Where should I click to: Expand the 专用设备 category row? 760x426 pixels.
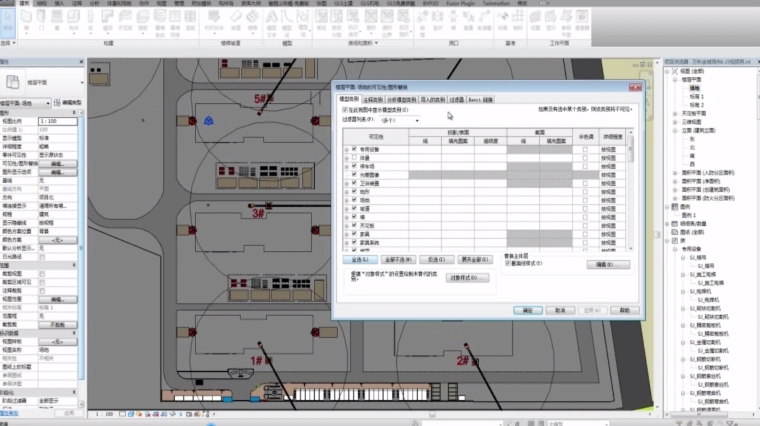346,149
